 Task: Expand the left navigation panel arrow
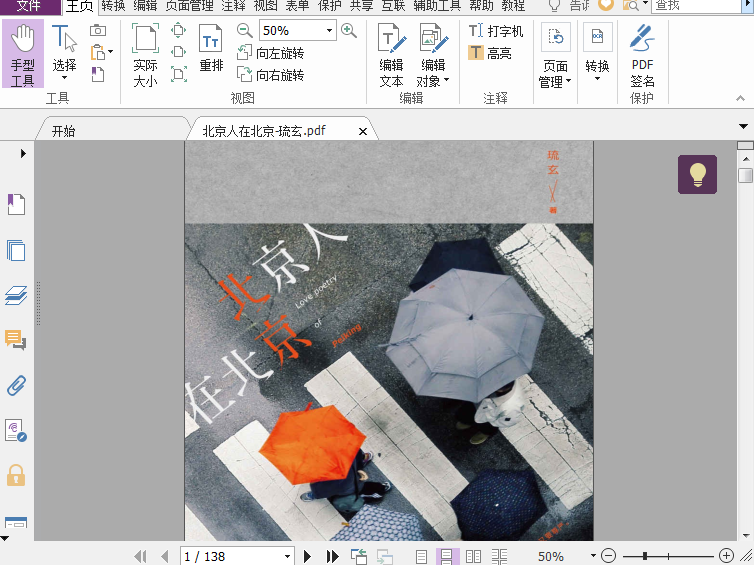tap(23, 153)
